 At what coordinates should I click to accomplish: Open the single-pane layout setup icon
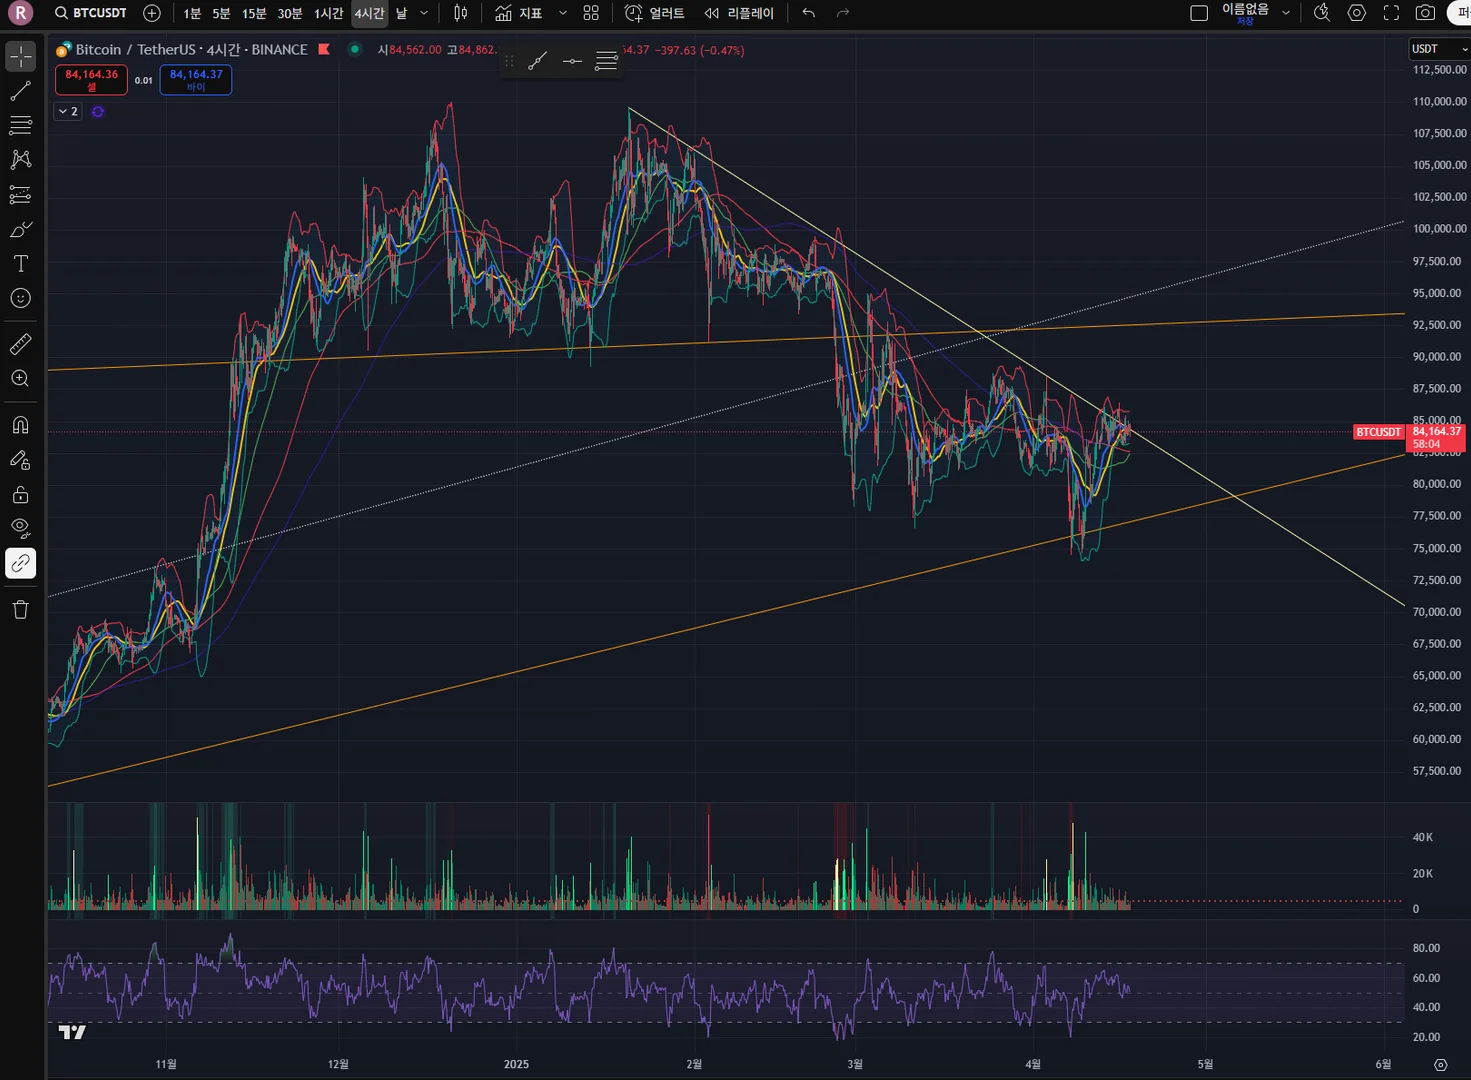pyautogui.click(x=1199, y=13)
